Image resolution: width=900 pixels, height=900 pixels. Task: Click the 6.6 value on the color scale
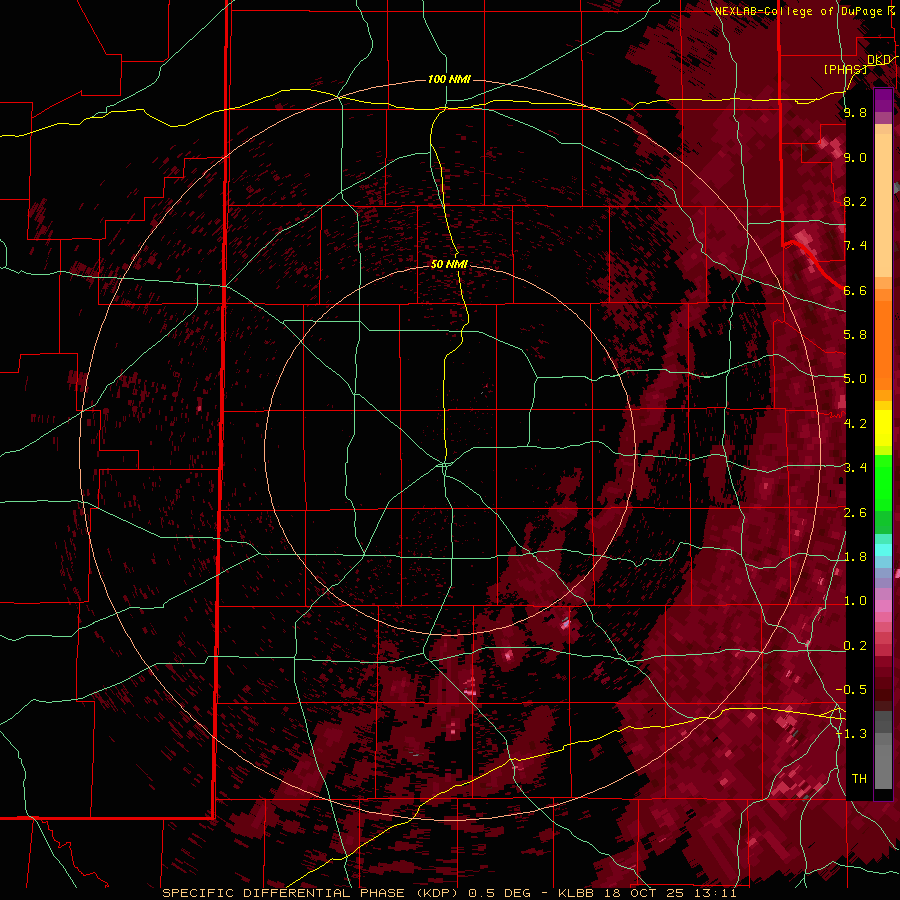pos(855,290)
